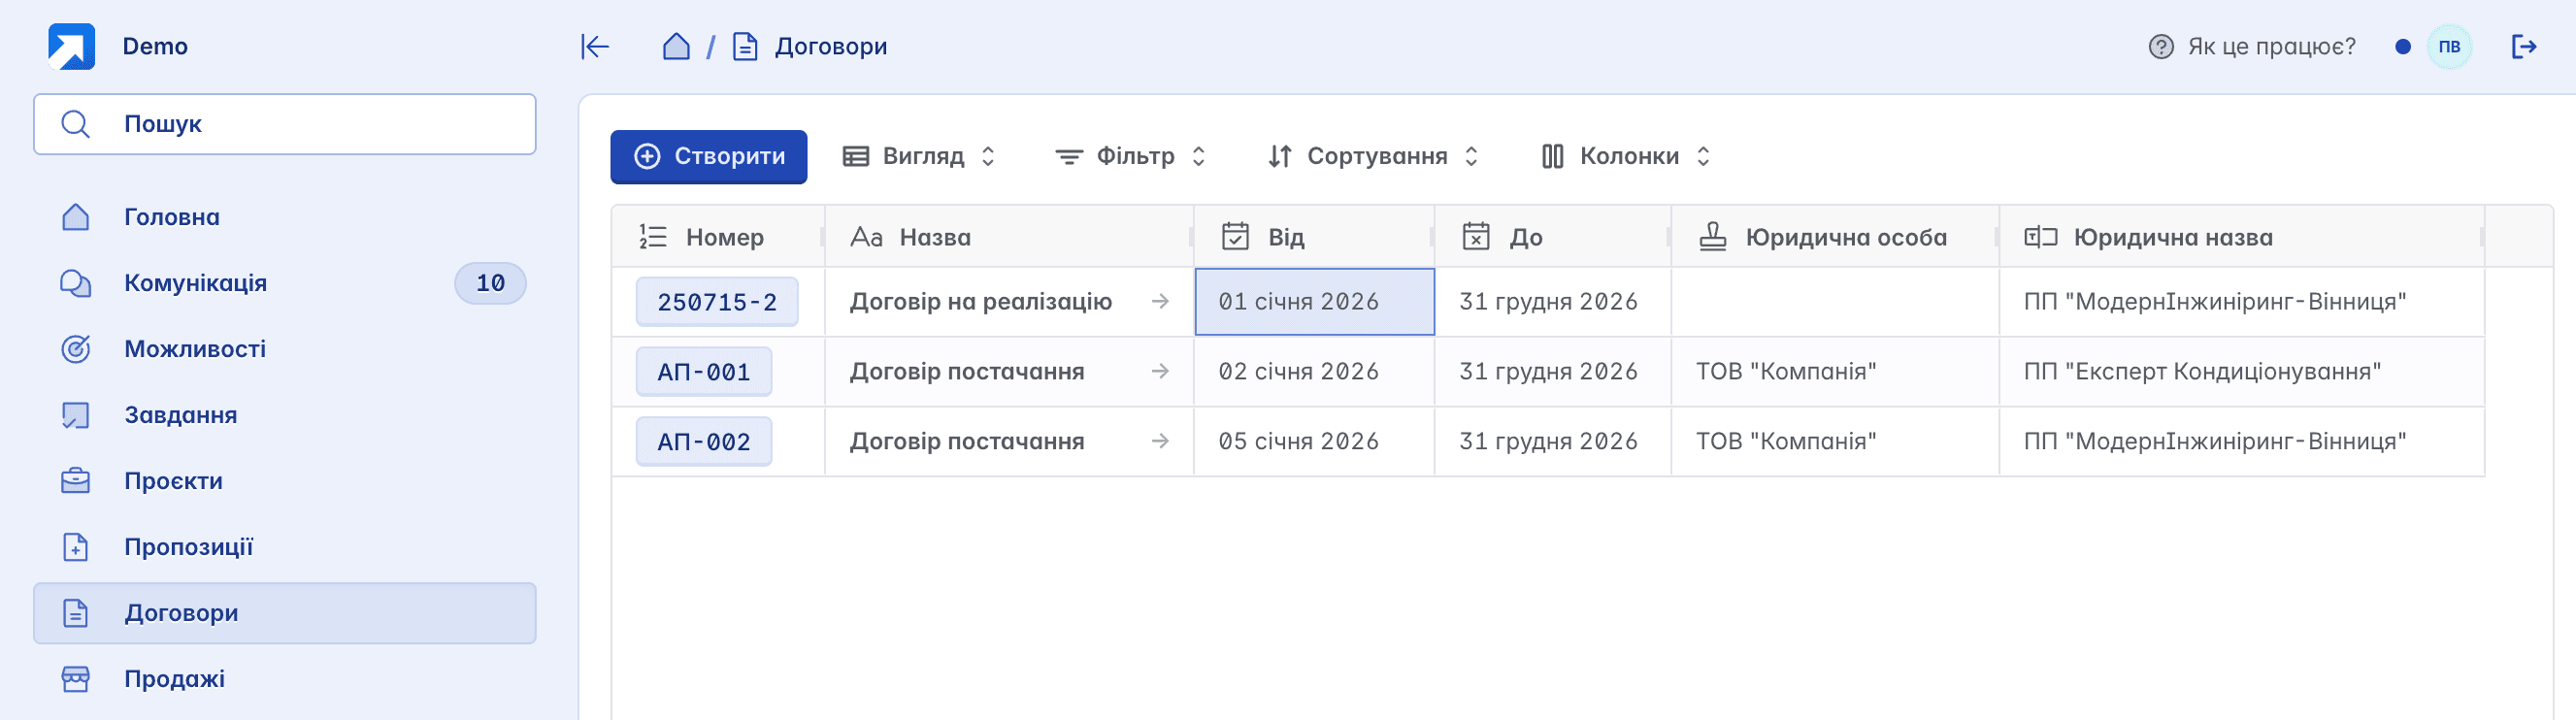Click the Комунікація chat bubbles icon
Screen dimensions: 2576x720
(76, 283)
